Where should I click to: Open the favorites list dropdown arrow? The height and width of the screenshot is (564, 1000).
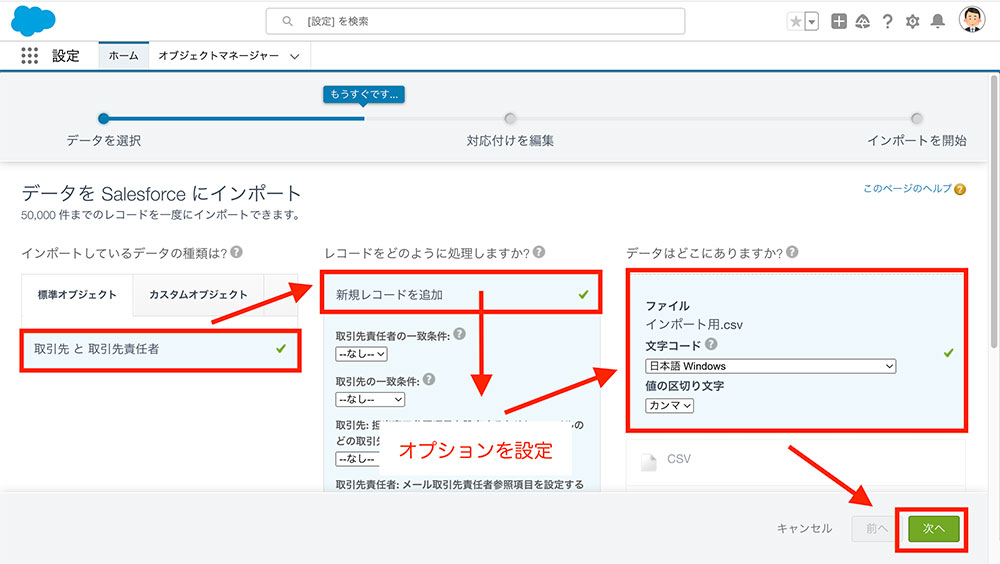(812, 22)
